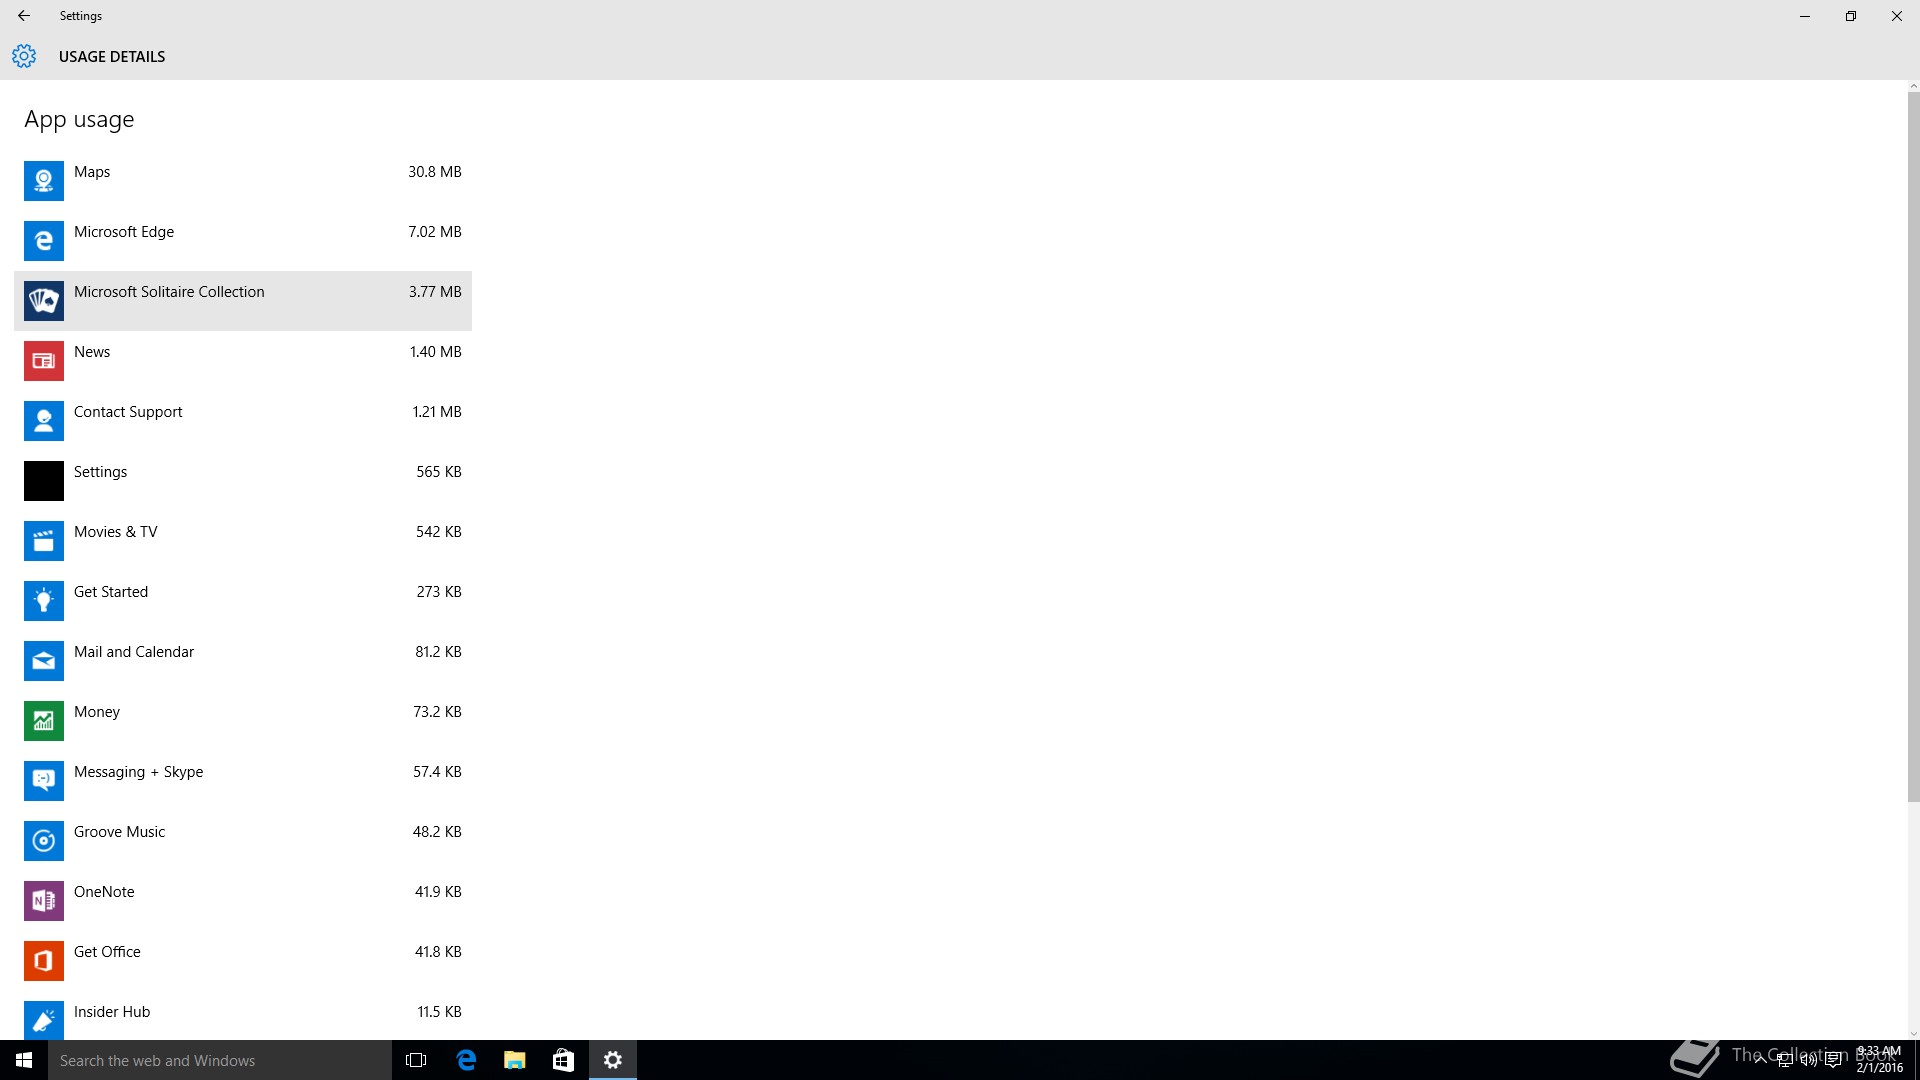Viewport: 1920px width, 1080px height.
Task: Click the Maps app icon
Action: 44,181
